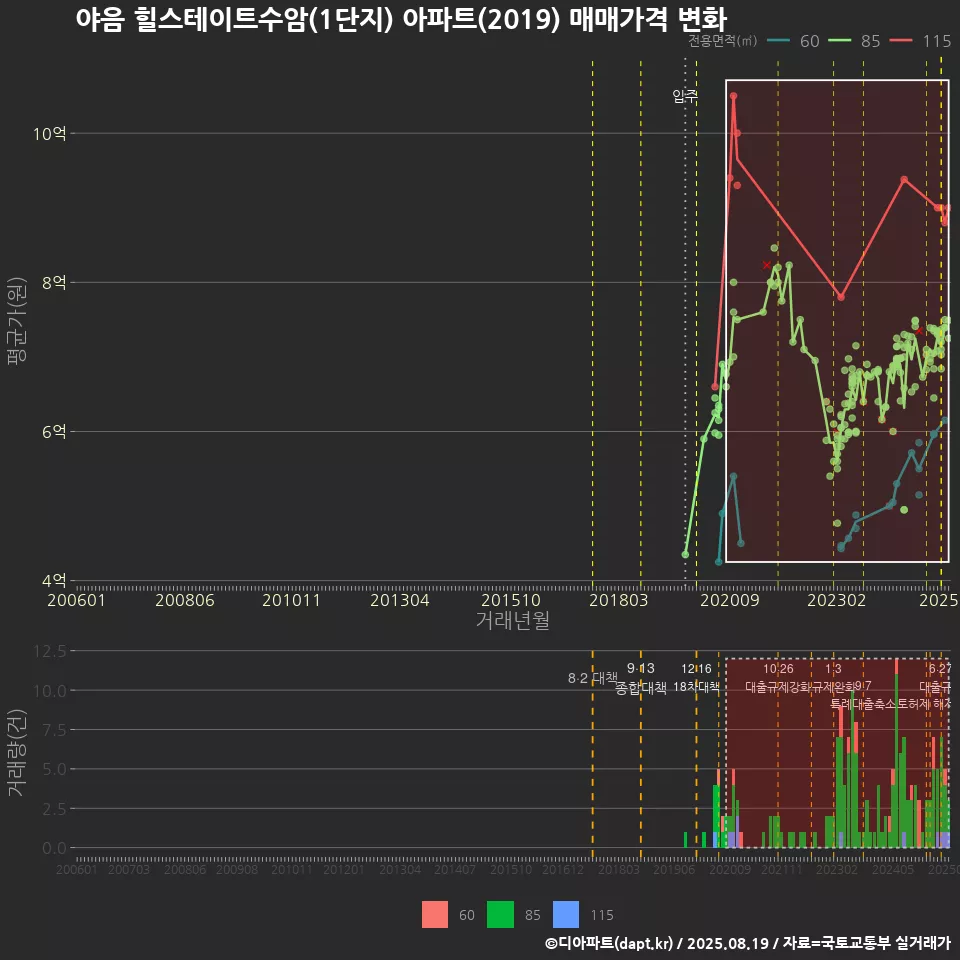Click the '10·26 대출규제강화' policy annotation
Viewport: 960px width, 960px height.
point(778,678)
